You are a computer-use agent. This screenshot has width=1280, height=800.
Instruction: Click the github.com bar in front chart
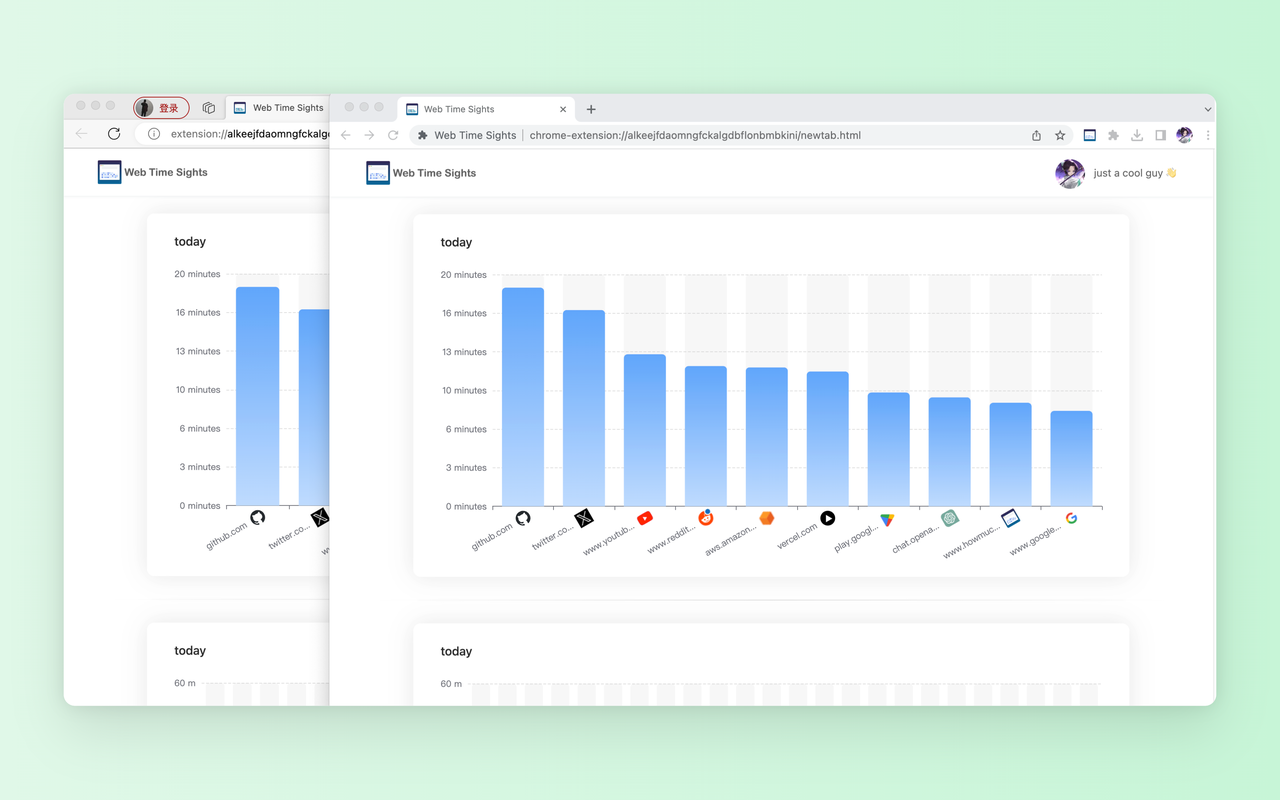pos(523,397)
